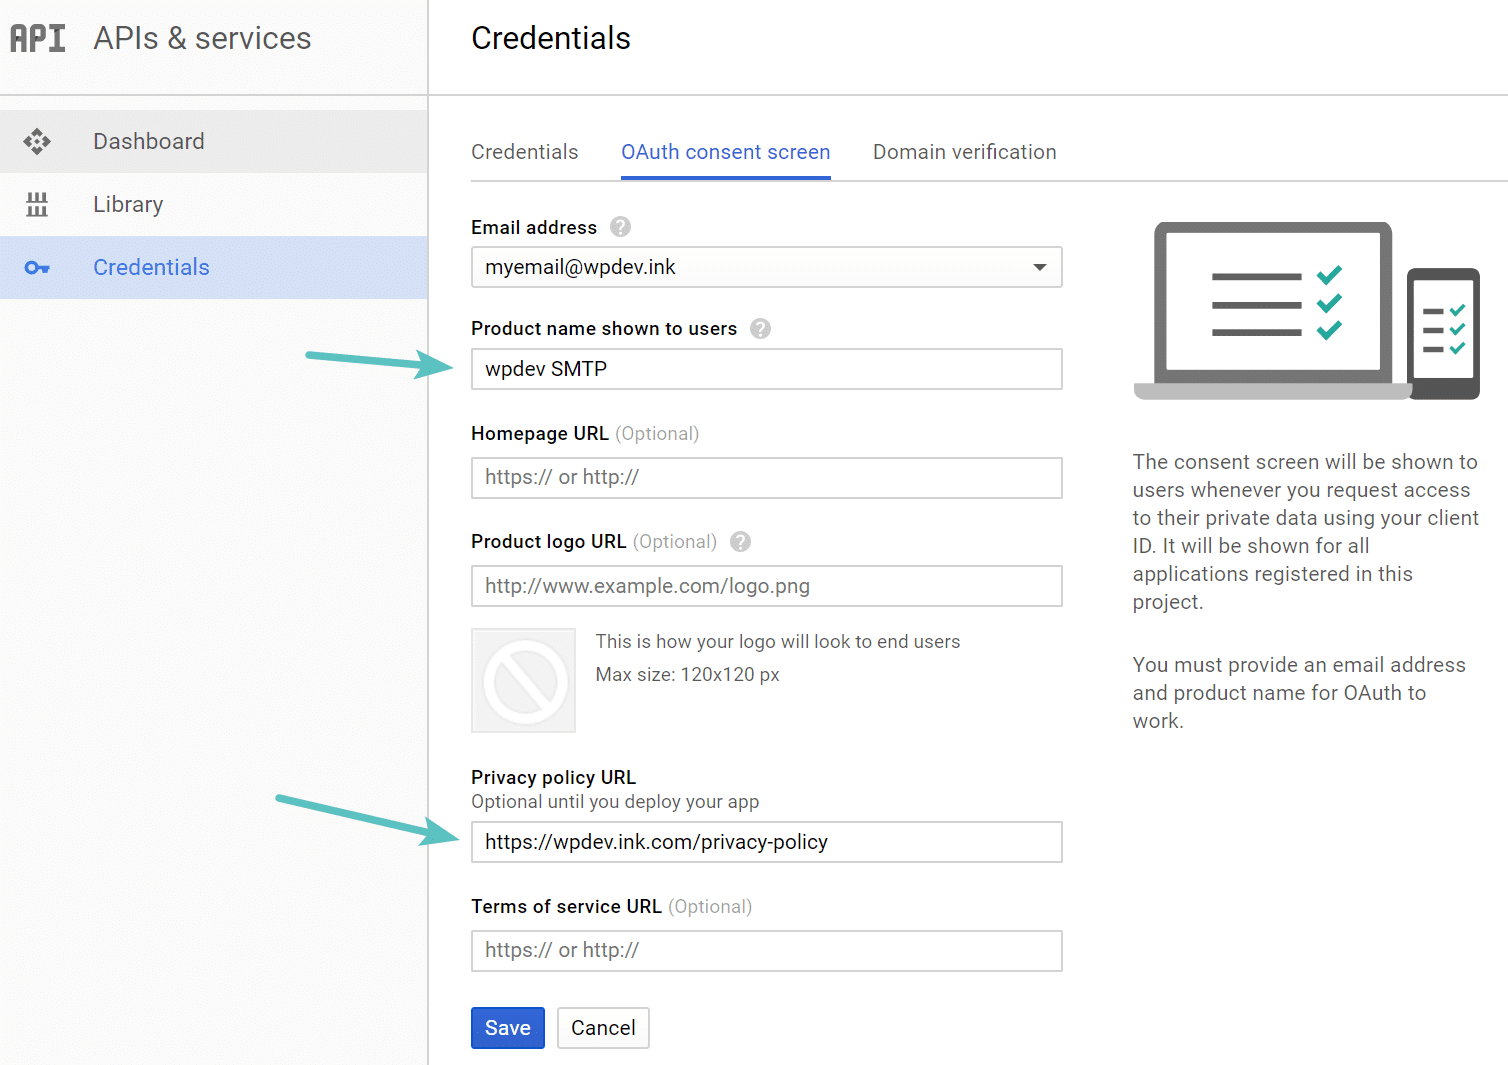Open help tooltip next to Email address
Screen dimensions: 1508x1065
point(620,227)
